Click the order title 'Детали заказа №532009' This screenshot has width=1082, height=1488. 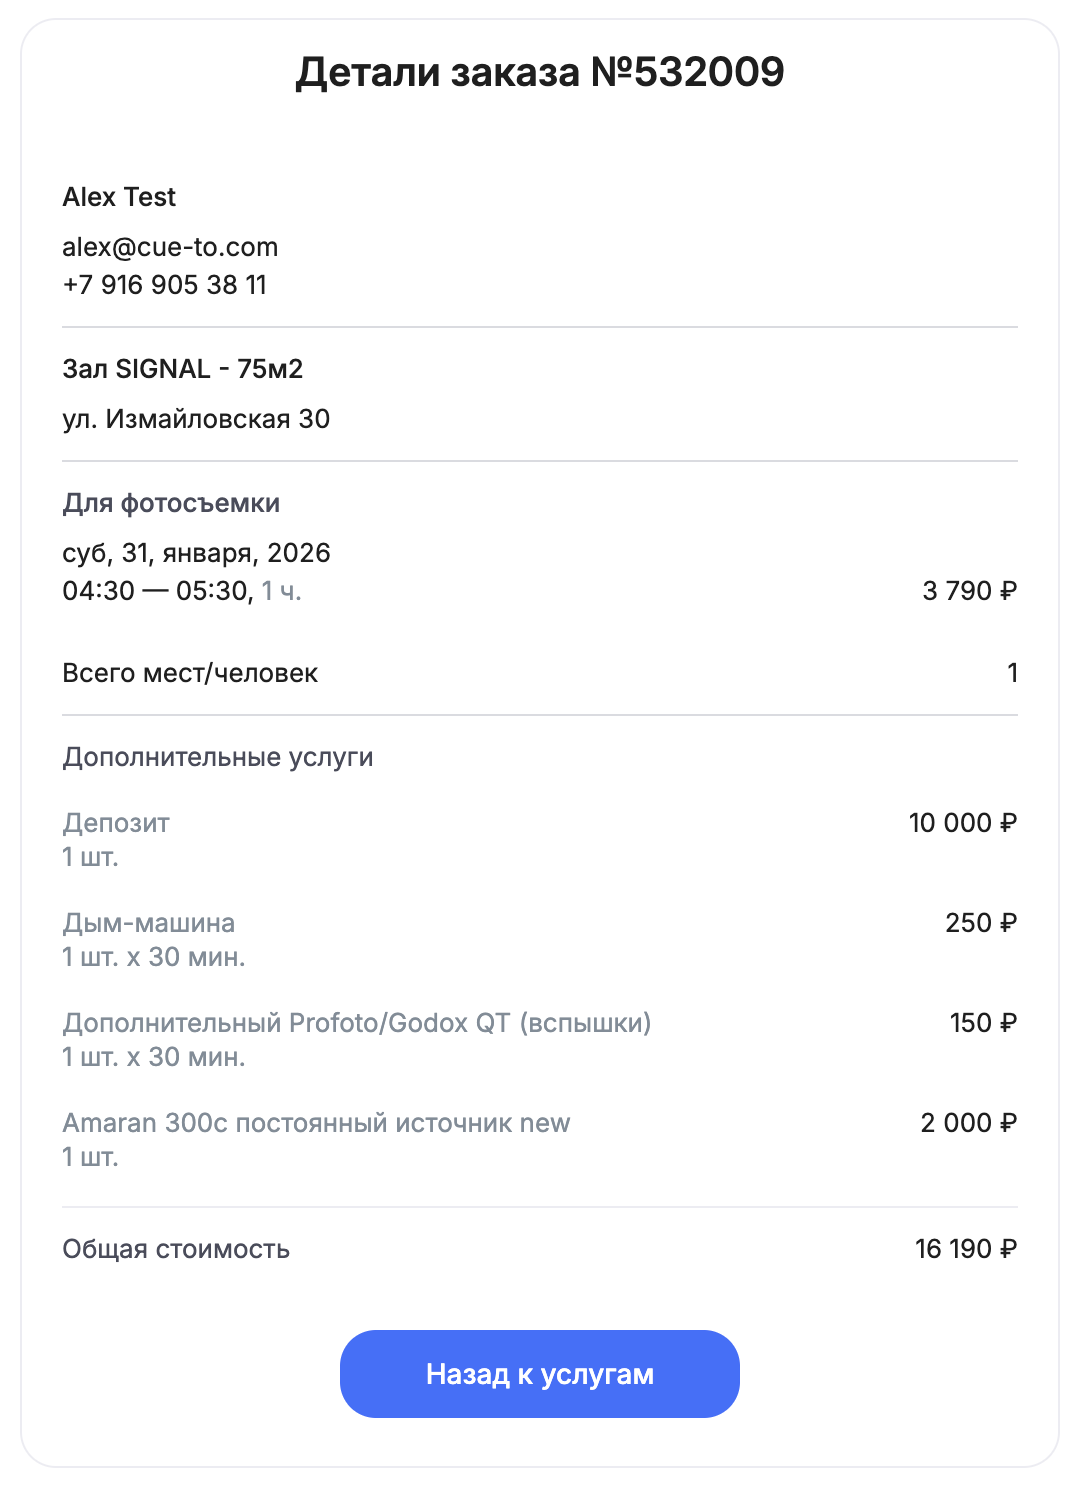540,72
